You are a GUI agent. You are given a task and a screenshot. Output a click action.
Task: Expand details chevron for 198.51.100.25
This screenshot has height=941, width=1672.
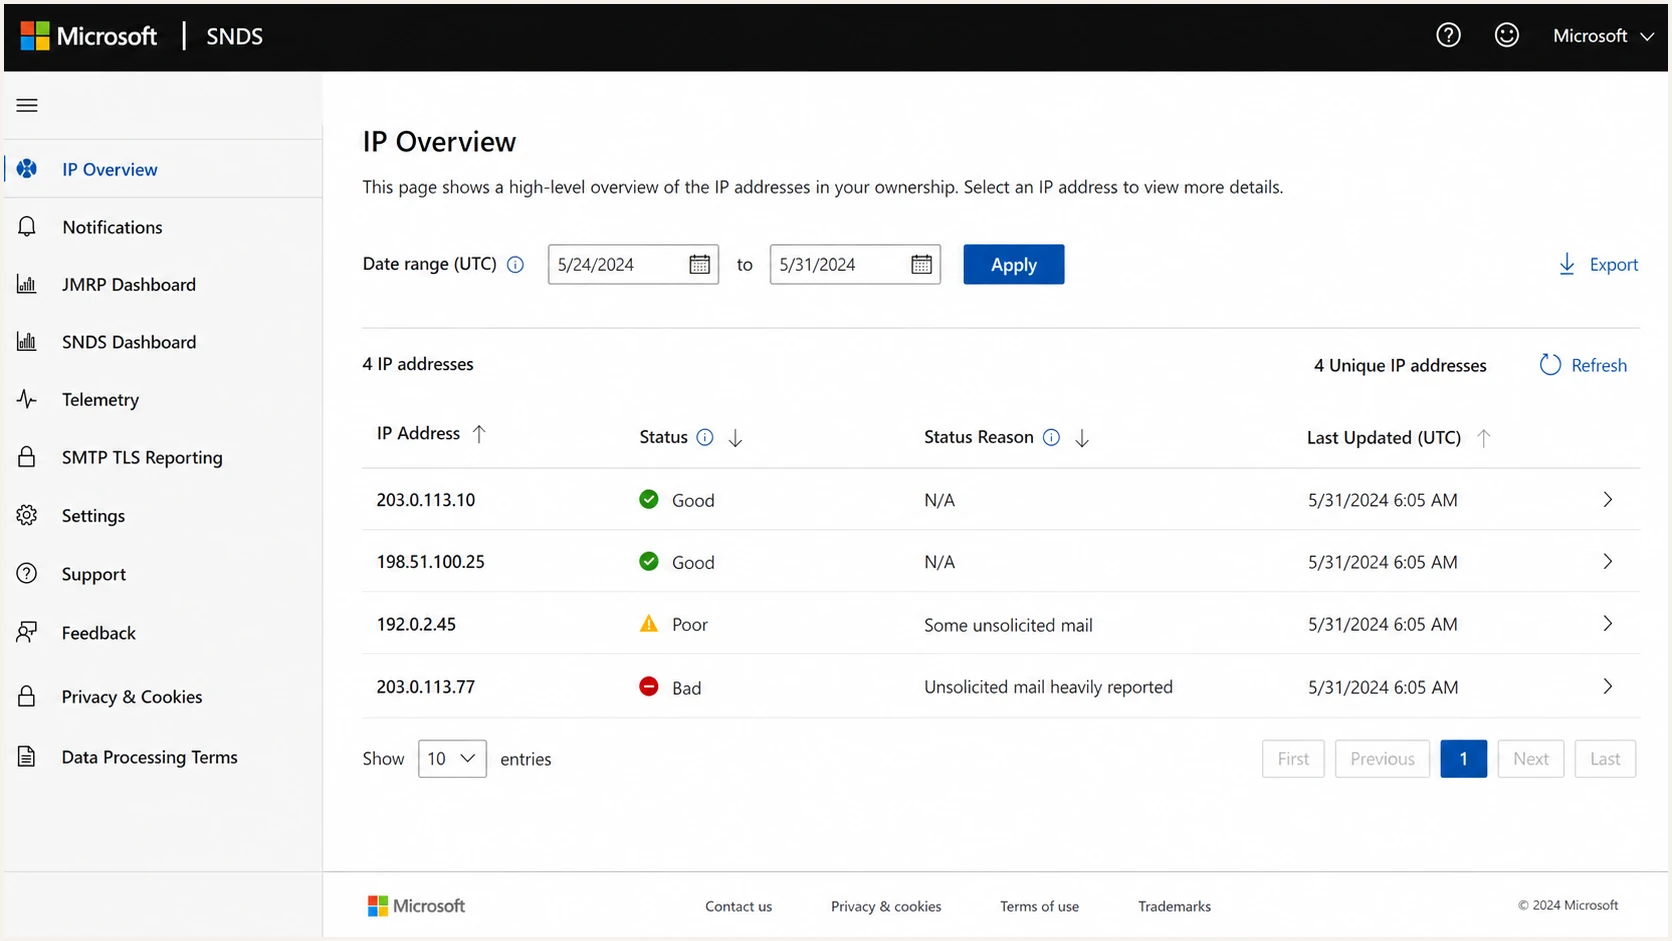coord(1608,561)
